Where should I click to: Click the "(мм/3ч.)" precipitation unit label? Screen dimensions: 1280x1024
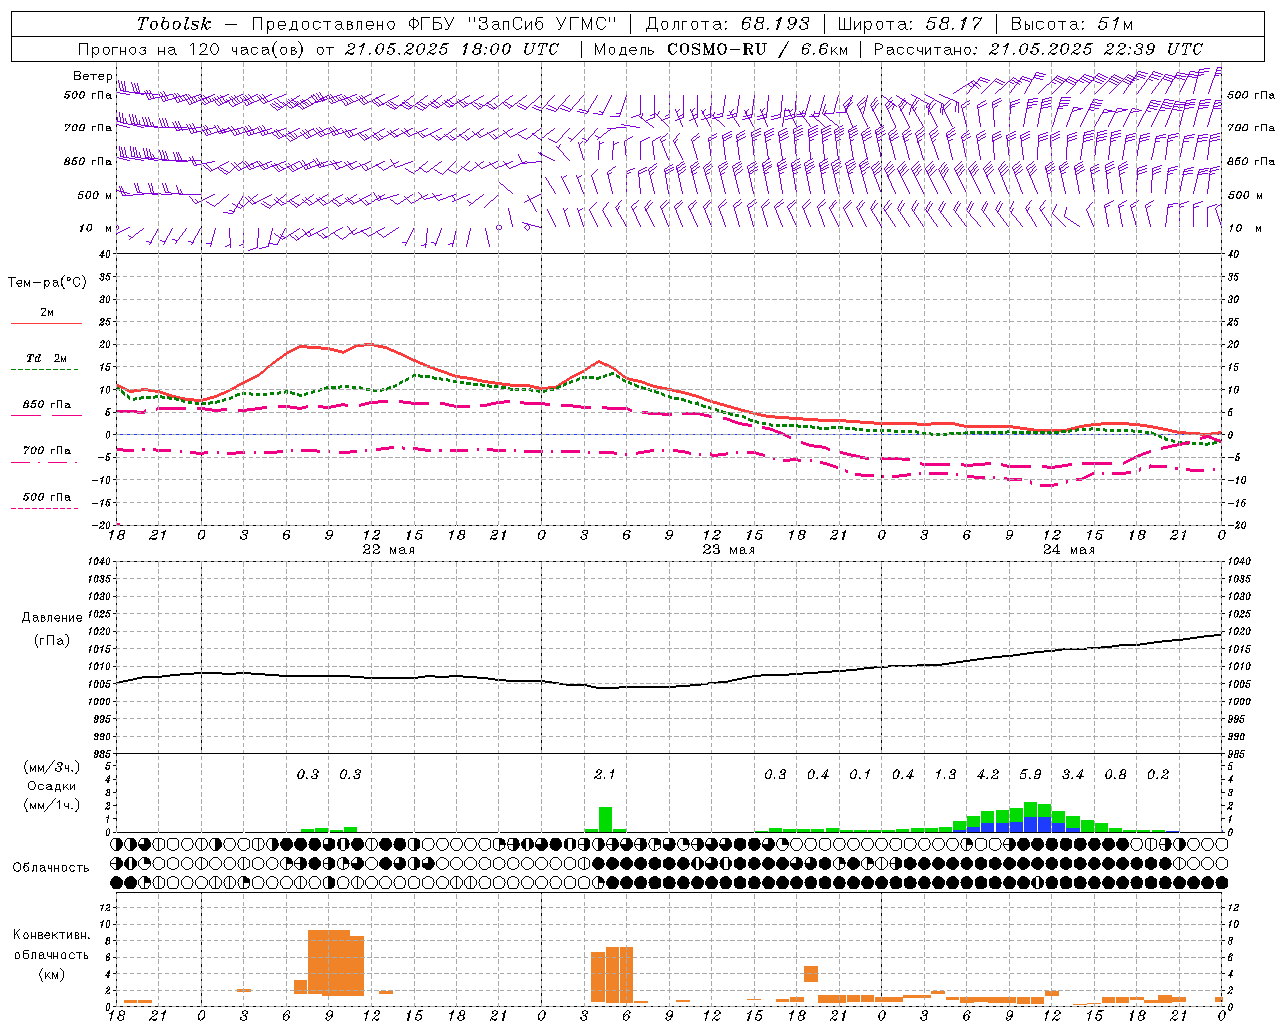(51, 767)
